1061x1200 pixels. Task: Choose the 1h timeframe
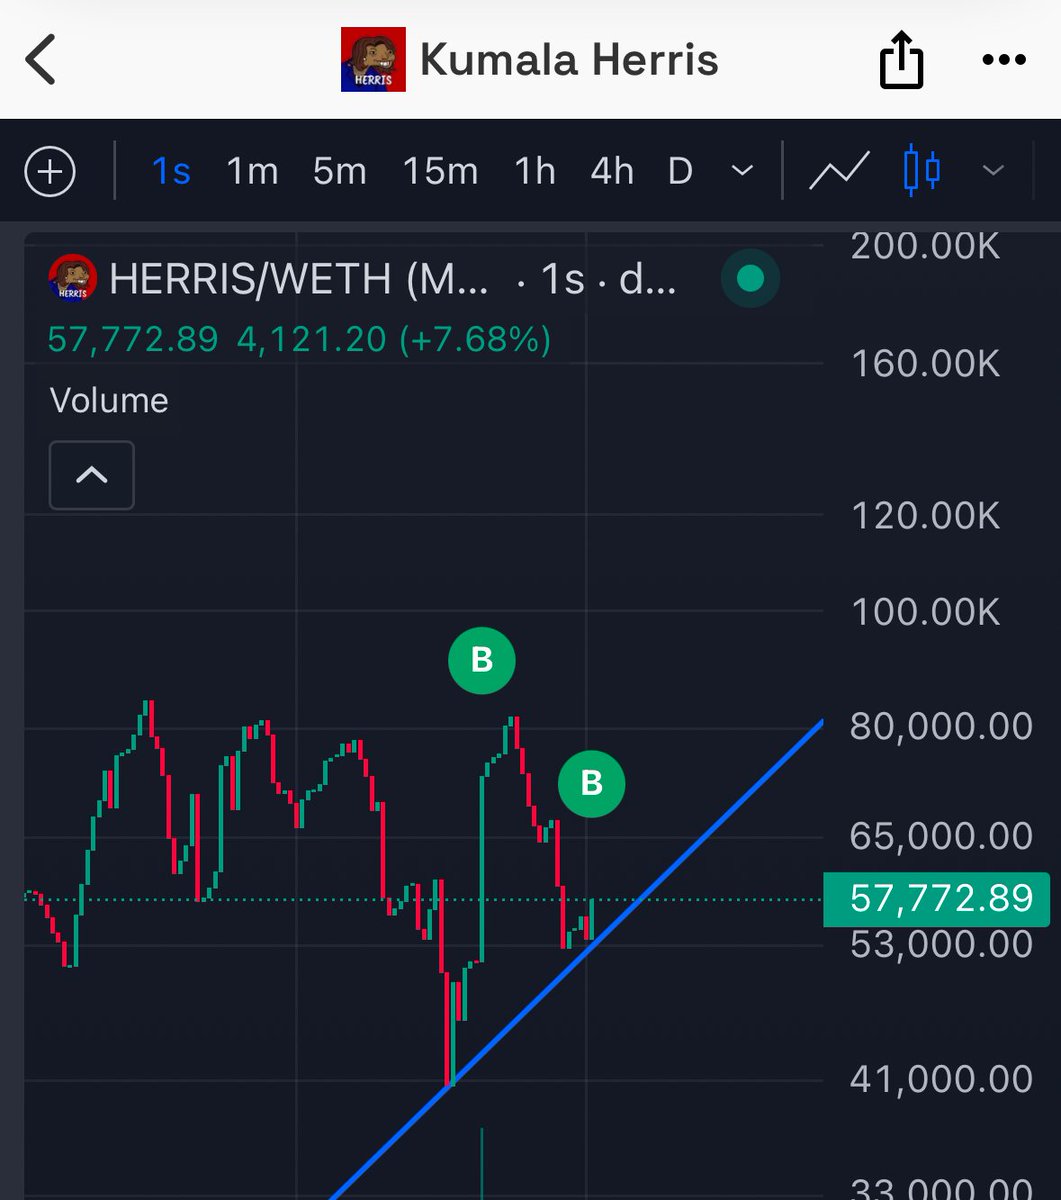[535, 172]
